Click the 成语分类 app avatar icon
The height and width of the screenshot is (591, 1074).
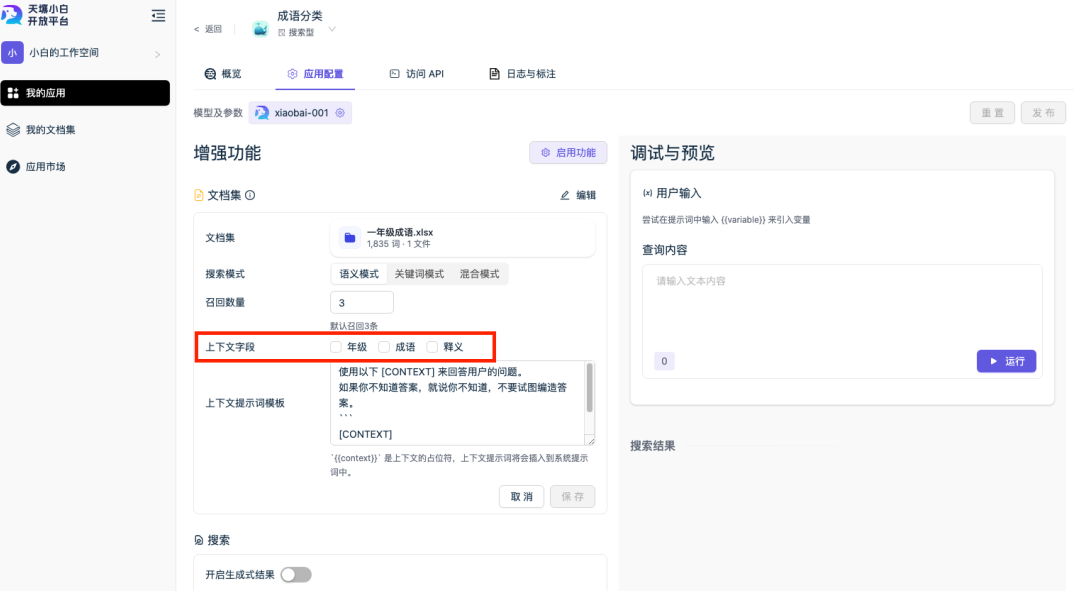point(260,29)
